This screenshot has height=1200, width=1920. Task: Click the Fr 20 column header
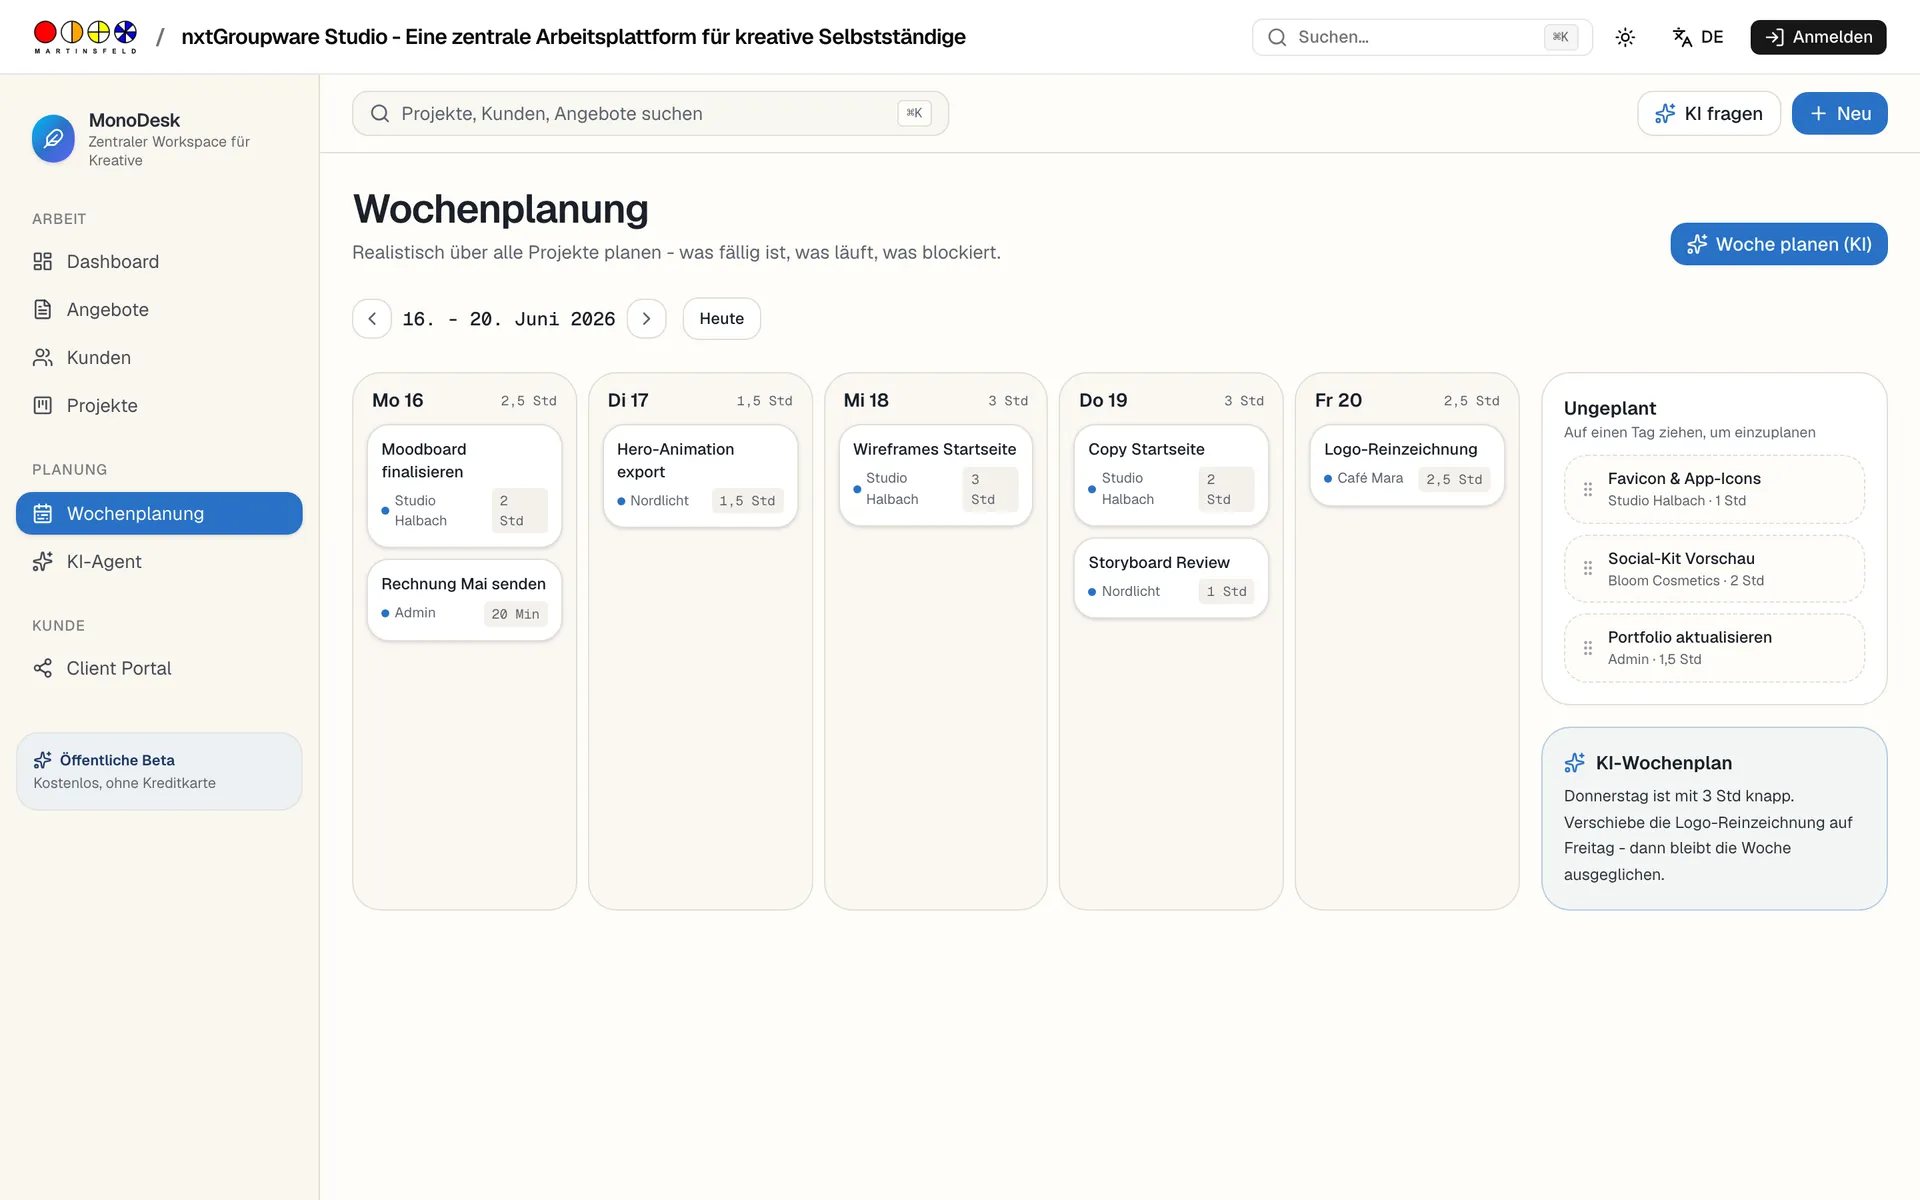1407,400
